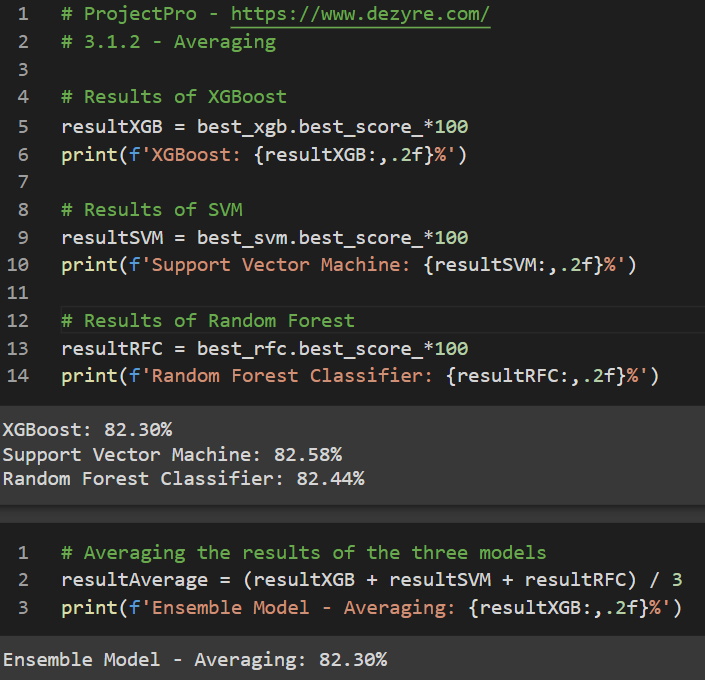Image resolution: width=705 pixels, height=680 pixels.
Task: Click the '# Results of Random Forest' comment
Action: tap(208, 321)
